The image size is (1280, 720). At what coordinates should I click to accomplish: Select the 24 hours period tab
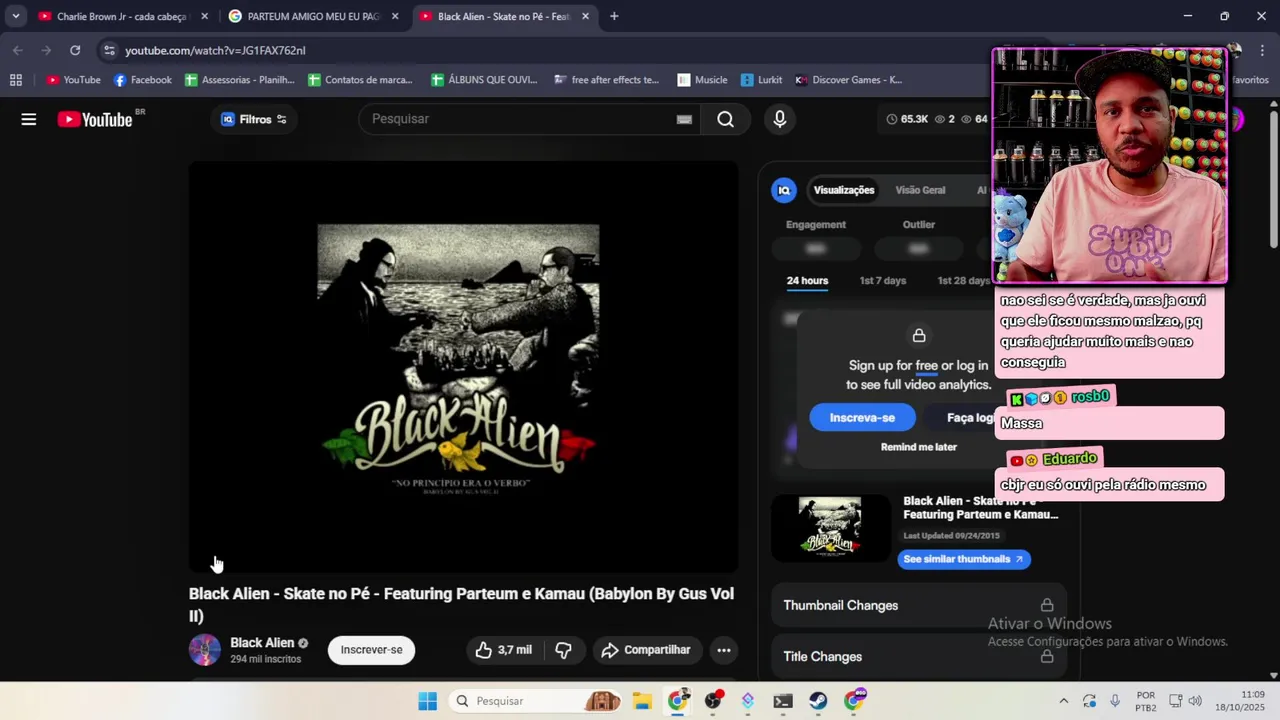807,281
